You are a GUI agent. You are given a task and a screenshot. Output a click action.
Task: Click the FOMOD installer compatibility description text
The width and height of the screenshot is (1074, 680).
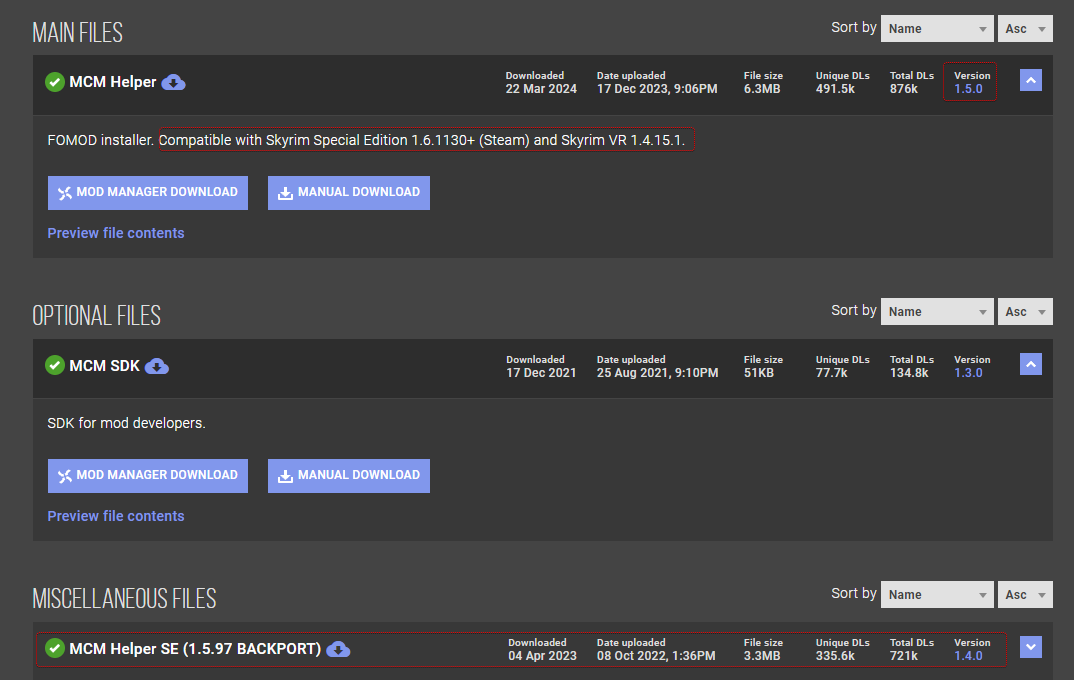click(366, 140)
